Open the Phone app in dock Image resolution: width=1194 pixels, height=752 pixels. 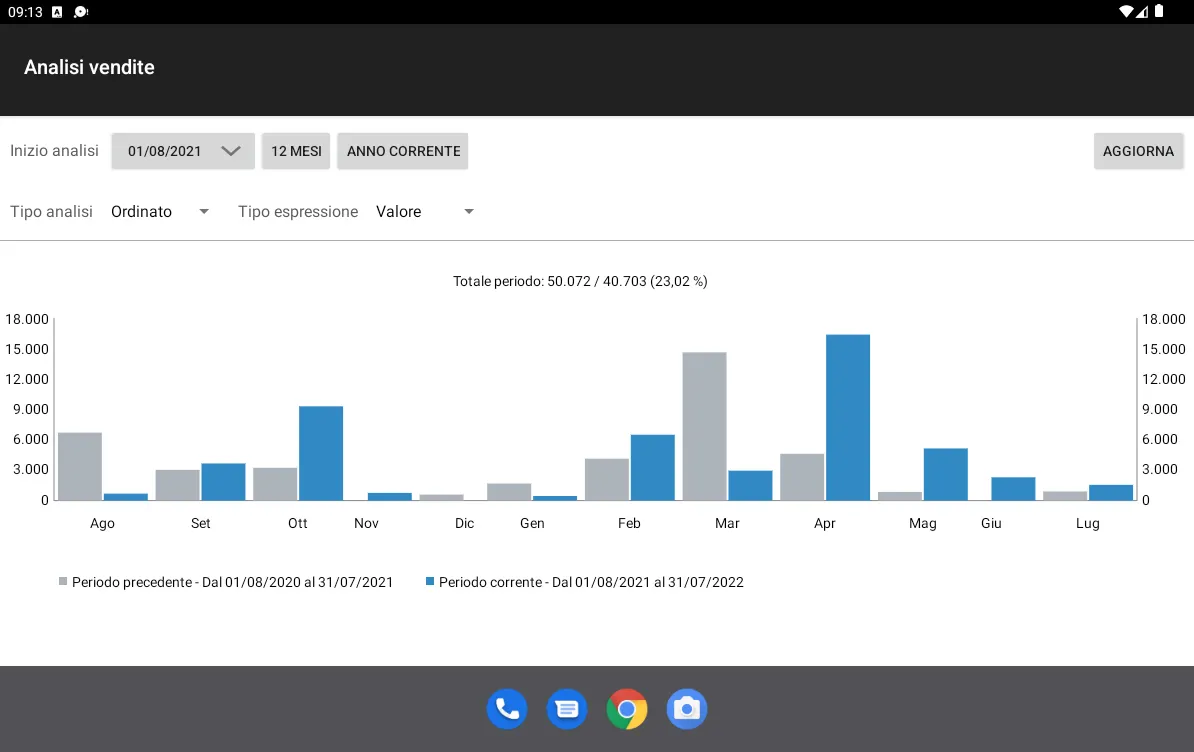[x=507, y=709]
